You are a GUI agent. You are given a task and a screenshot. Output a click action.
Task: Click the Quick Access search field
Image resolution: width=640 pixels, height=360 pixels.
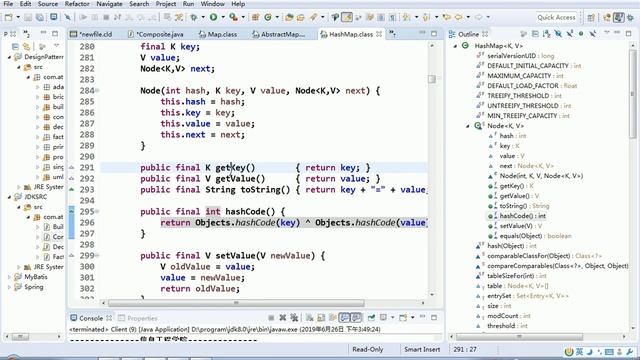[x=556, y=17]
